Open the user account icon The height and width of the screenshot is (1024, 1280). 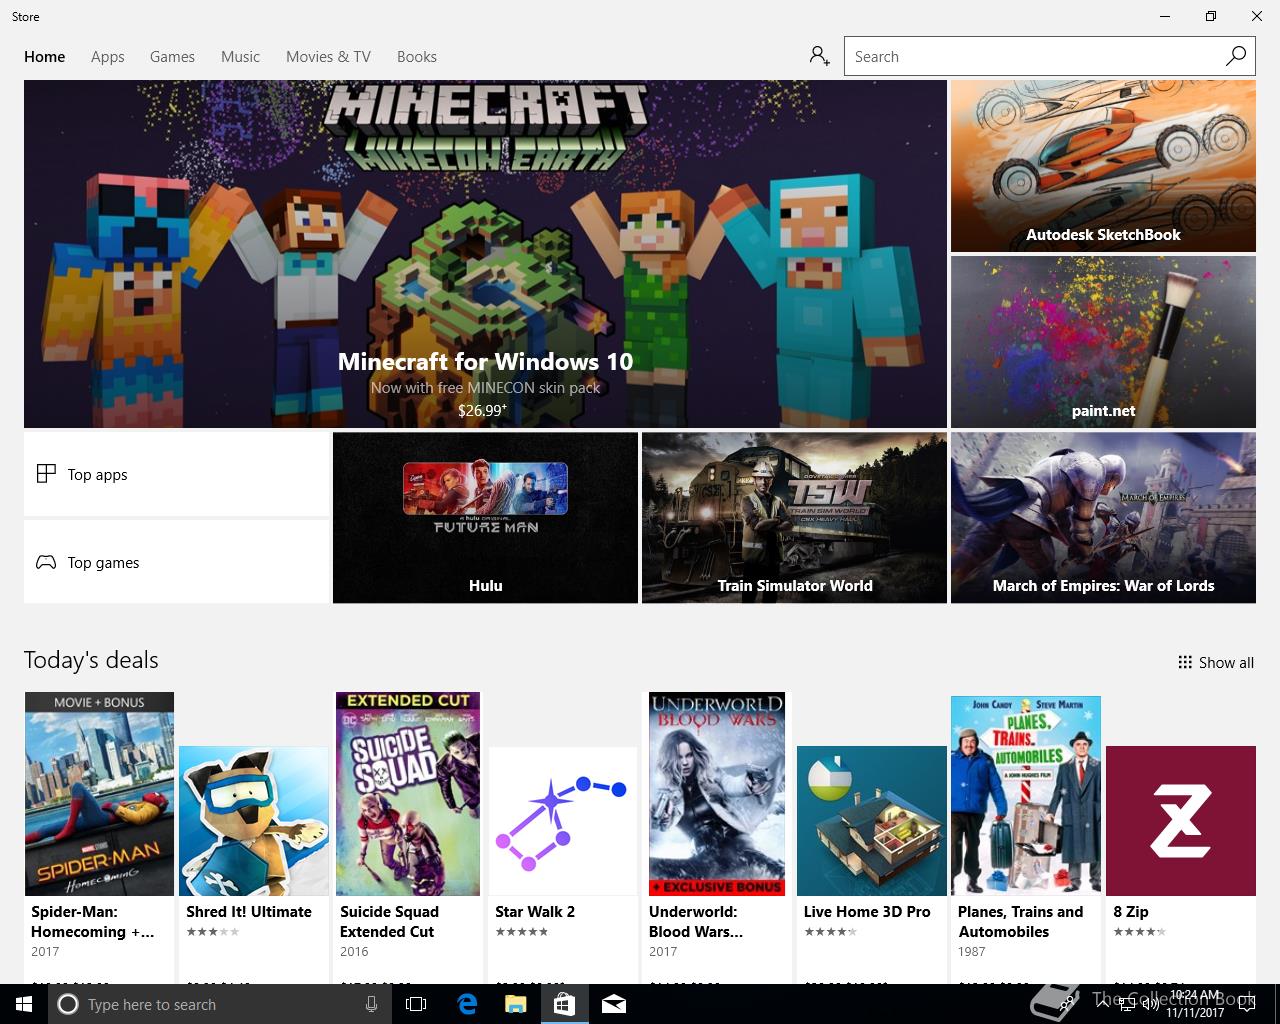pyautogui.click(x=820, y=56)
